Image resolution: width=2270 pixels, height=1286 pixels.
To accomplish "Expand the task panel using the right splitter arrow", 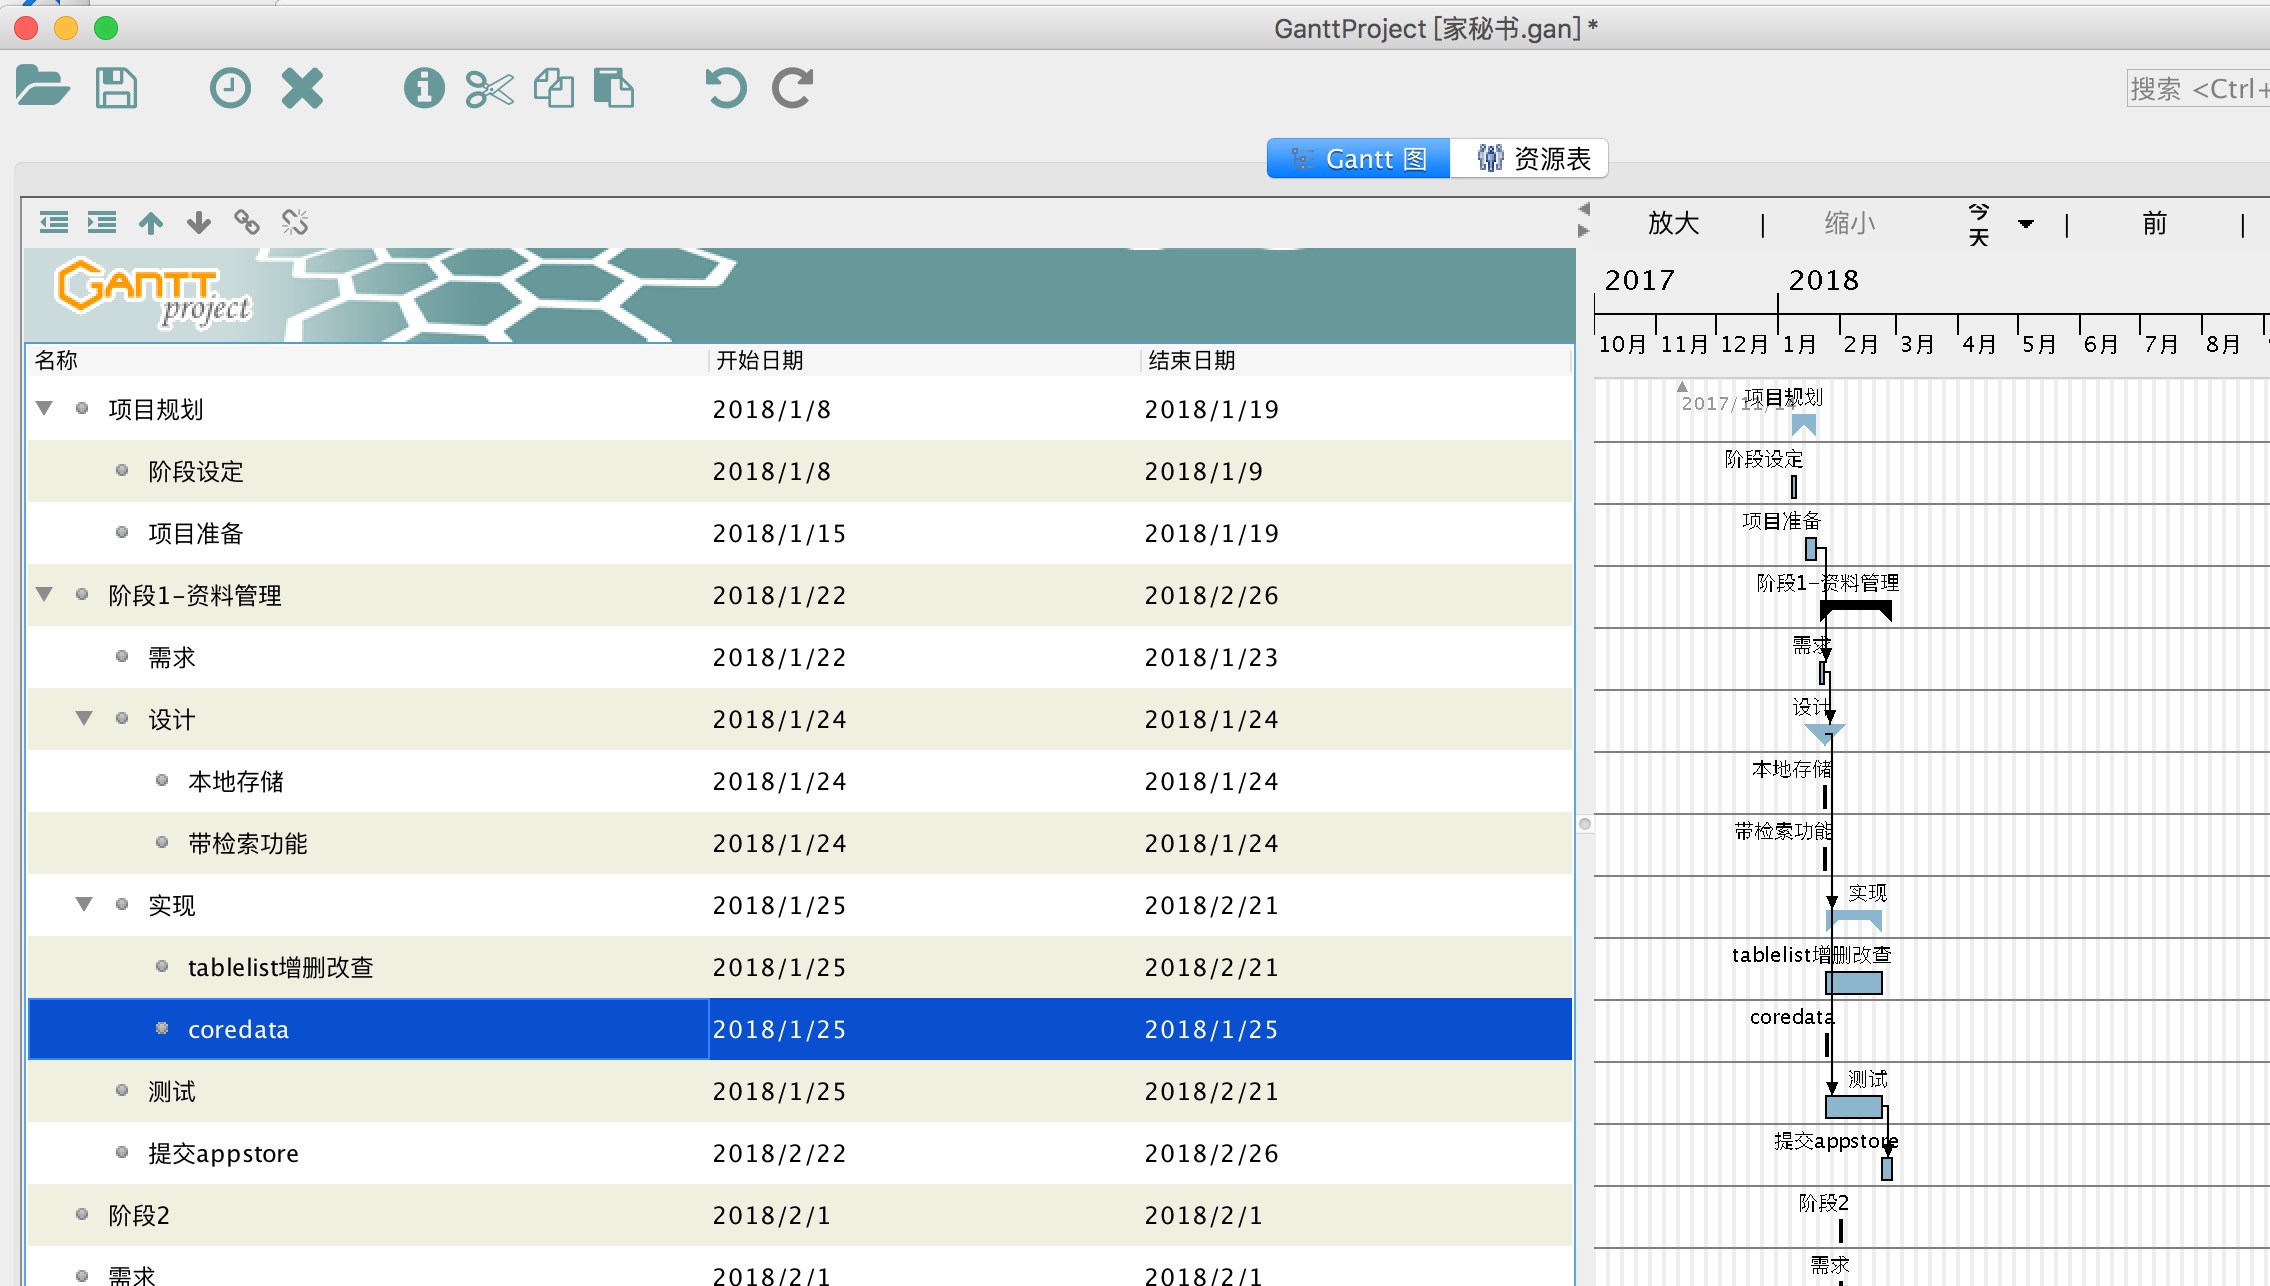I will pyautogui.click(x=1584, y=231).
